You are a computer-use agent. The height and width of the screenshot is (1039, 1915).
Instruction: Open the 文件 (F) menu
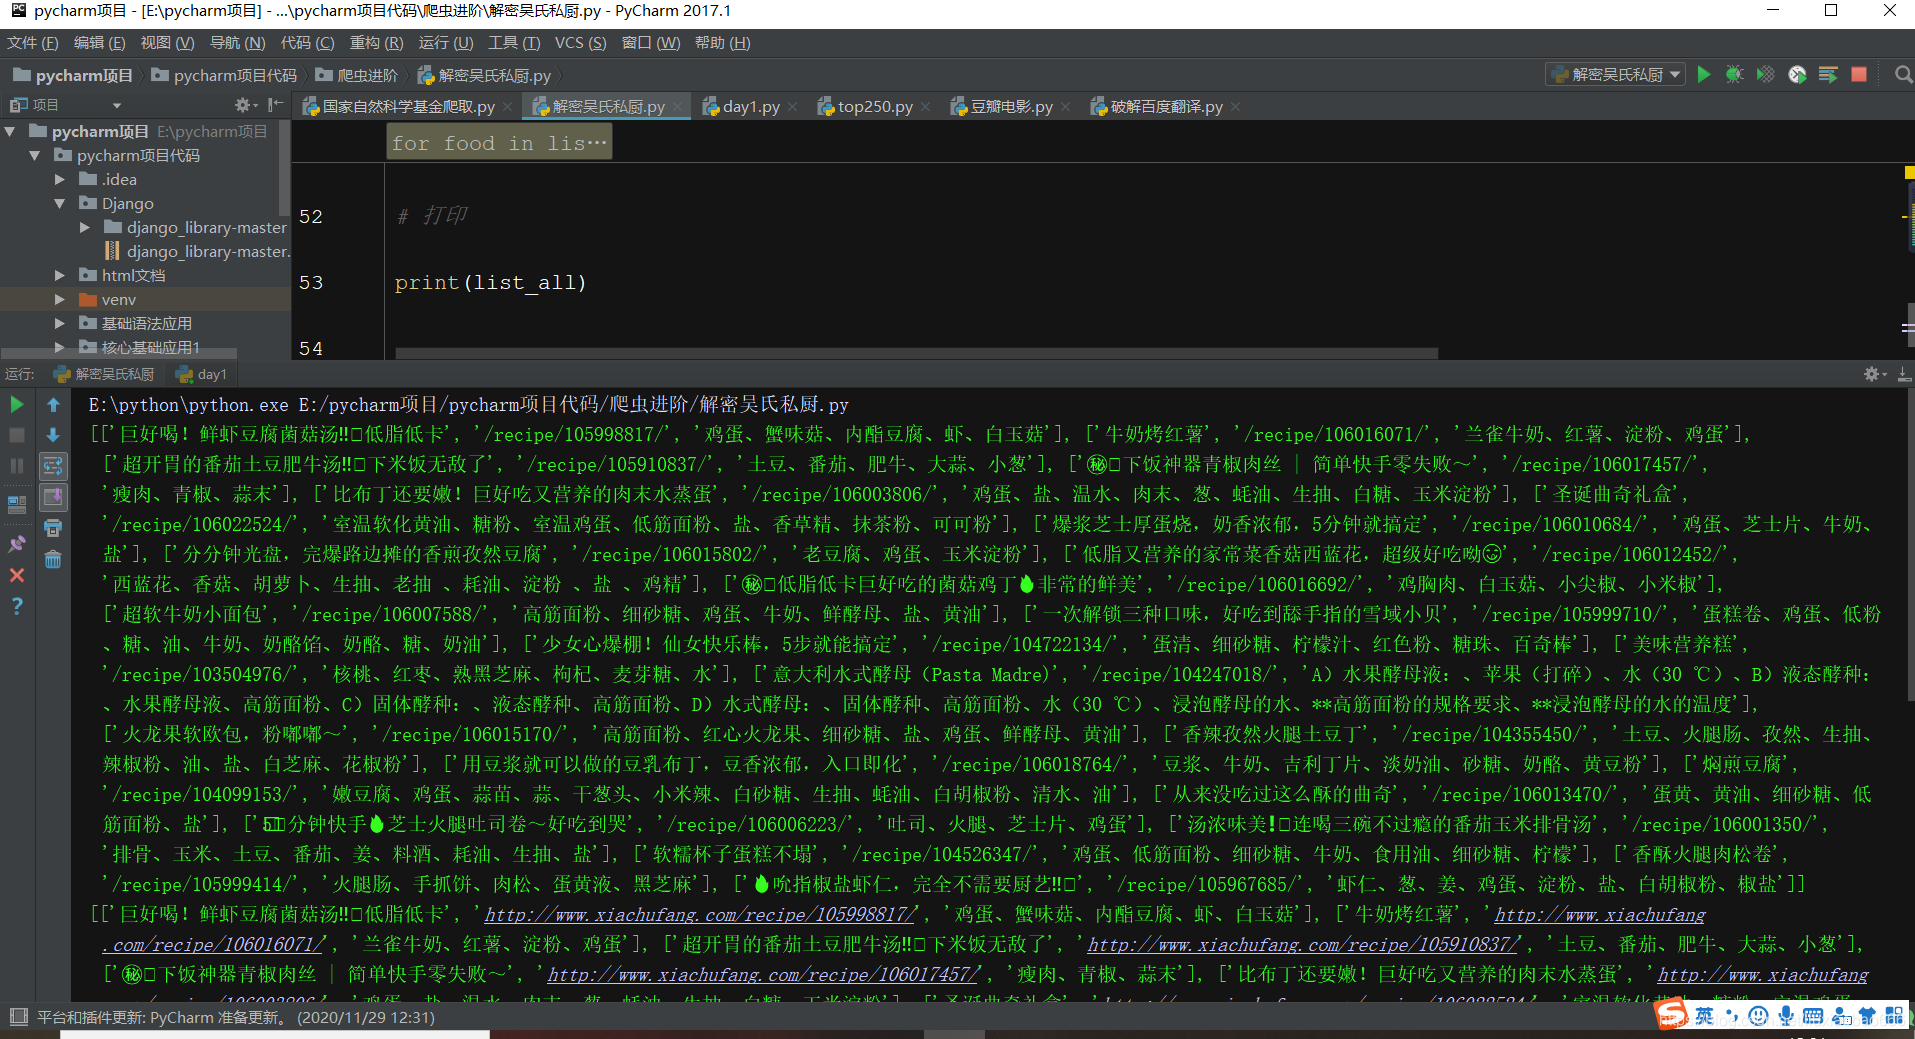pos(33,43)
